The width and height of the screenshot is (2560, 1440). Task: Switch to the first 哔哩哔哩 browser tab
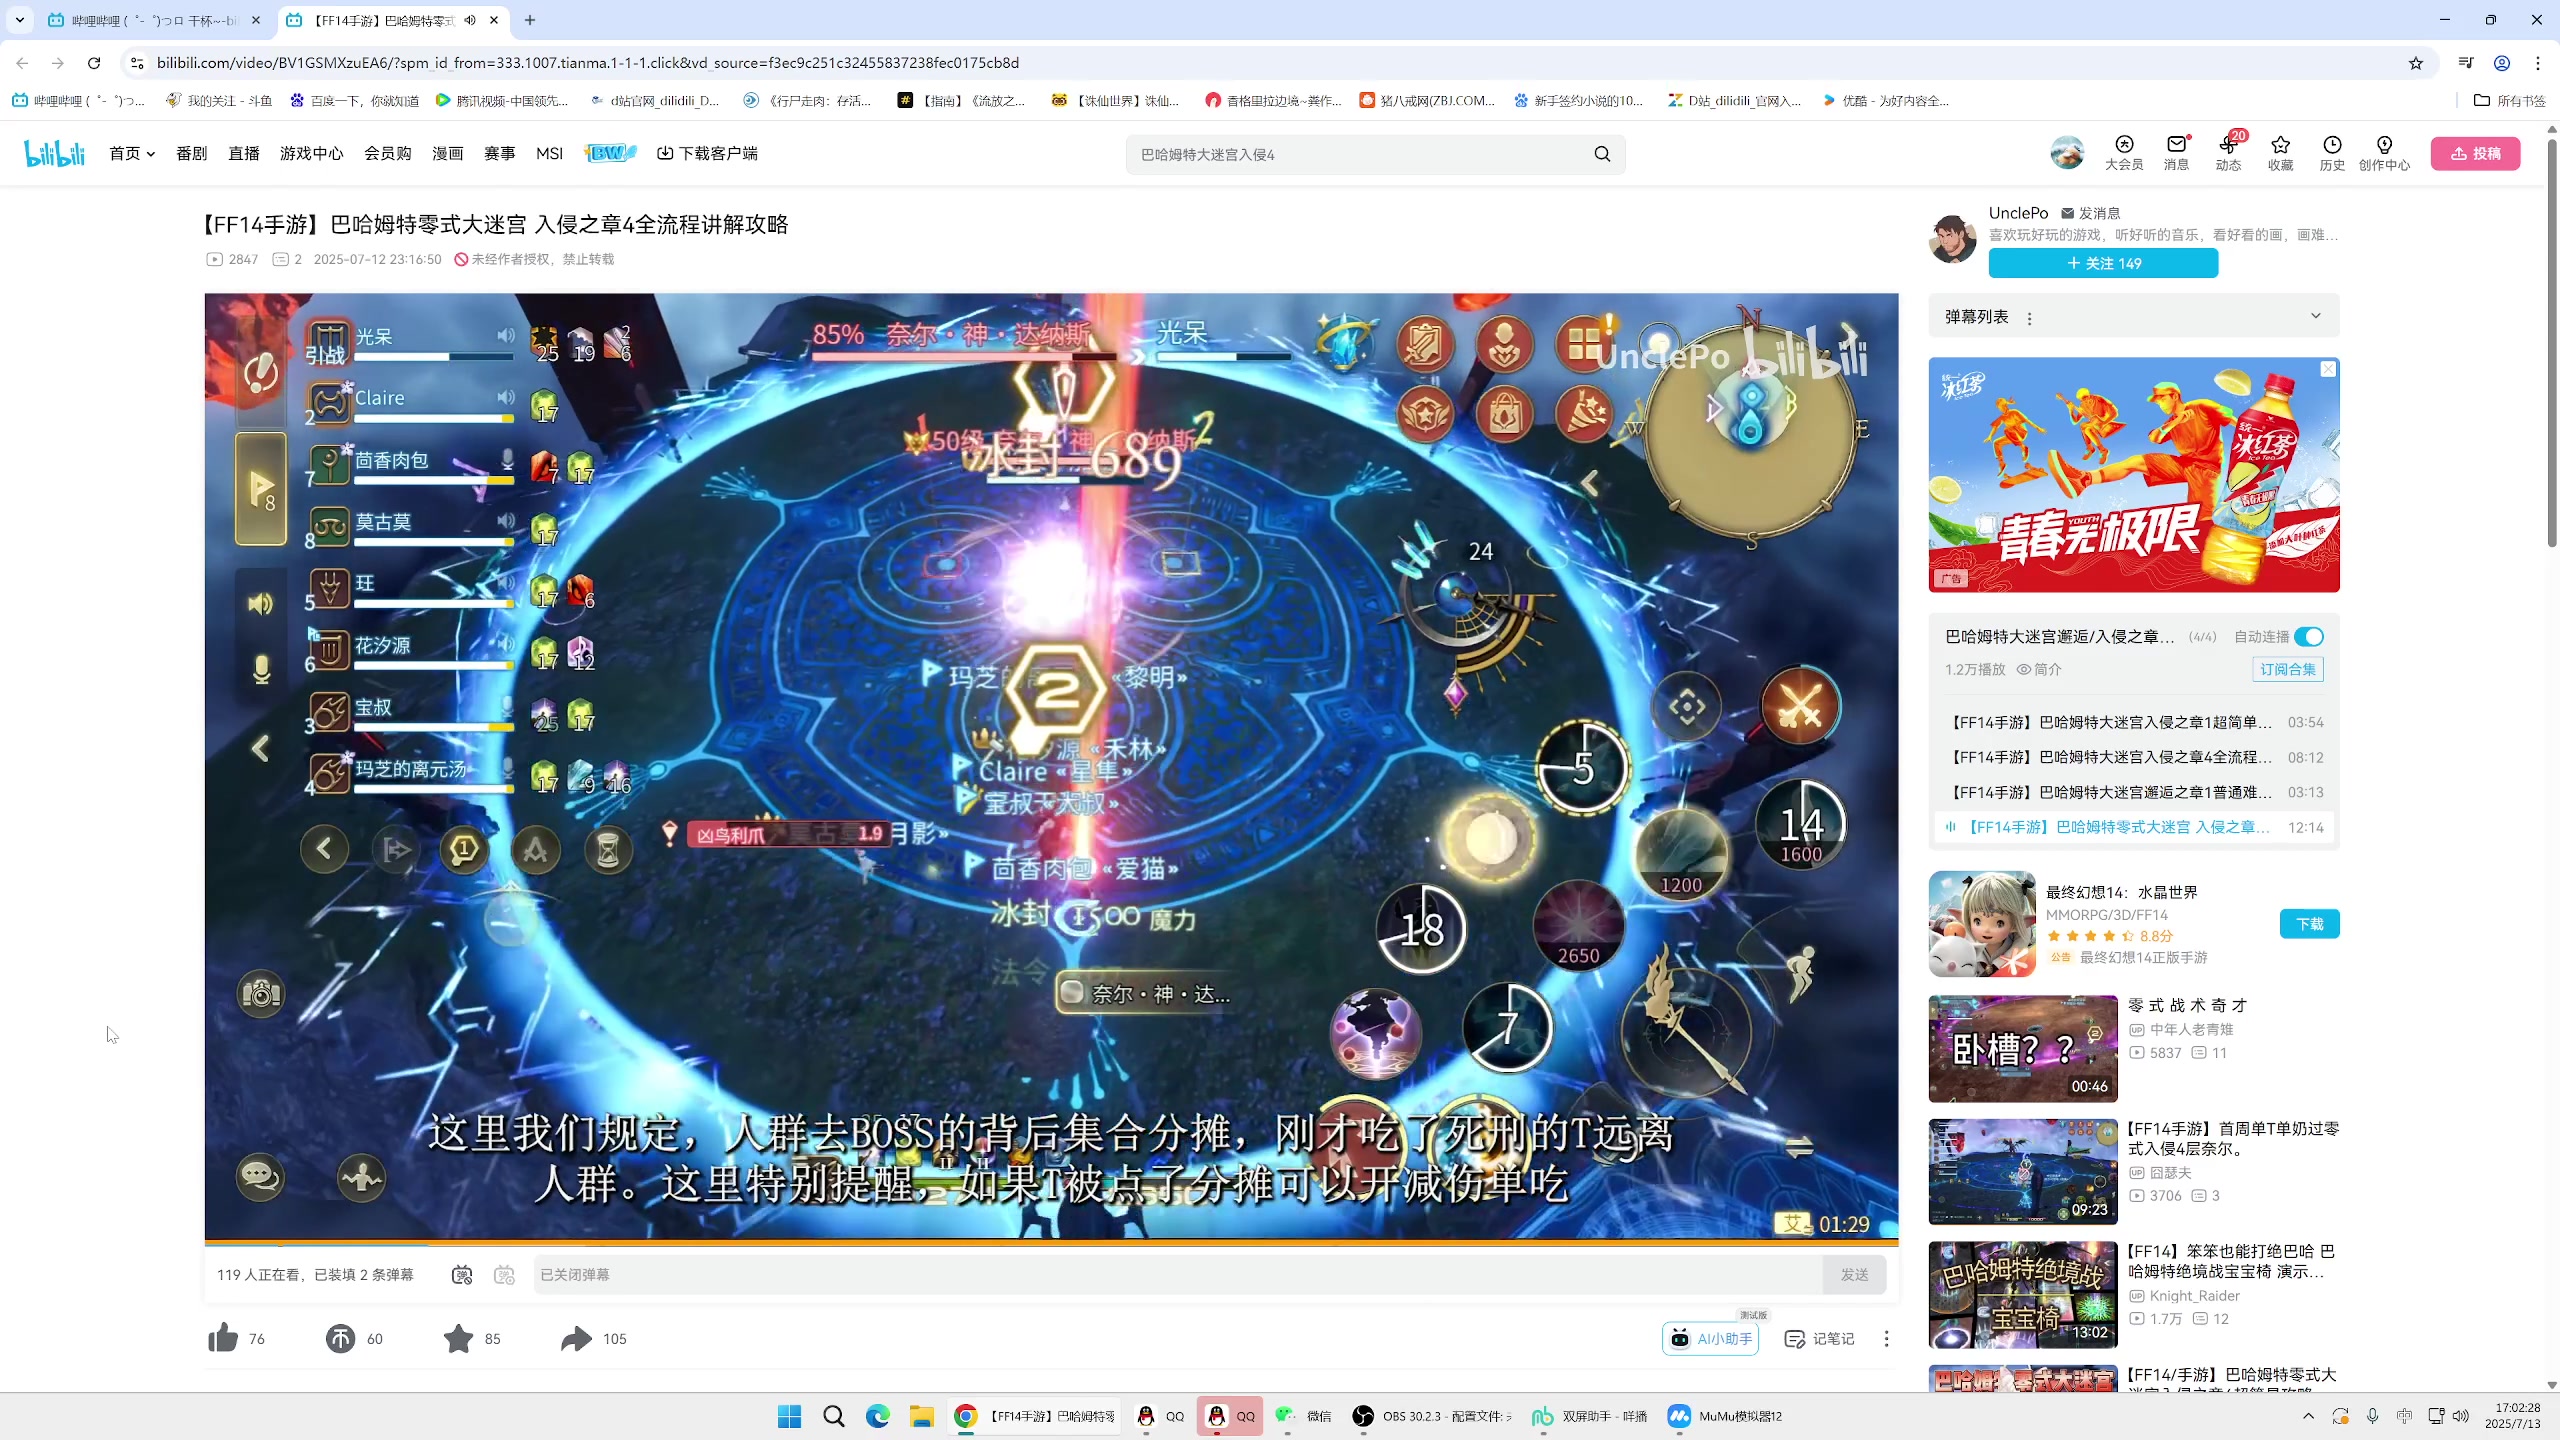[x=155, y=20]
